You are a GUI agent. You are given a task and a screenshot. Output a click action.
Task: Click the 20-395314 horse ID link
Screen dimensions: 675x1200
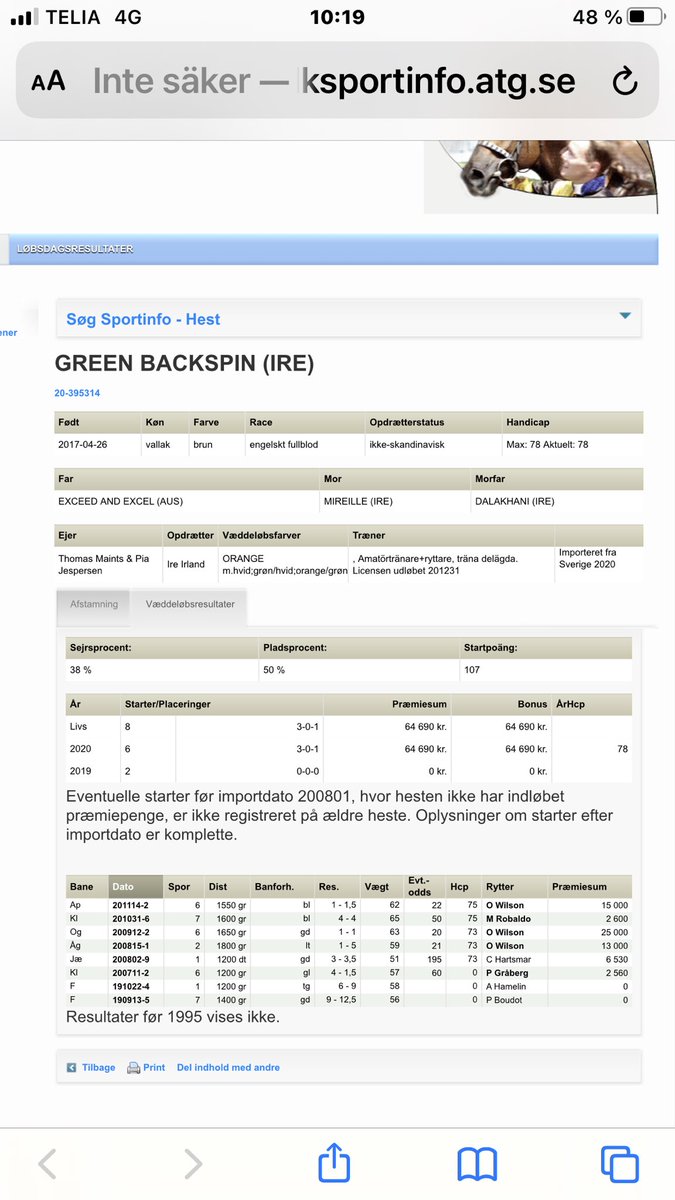[77, 393]
